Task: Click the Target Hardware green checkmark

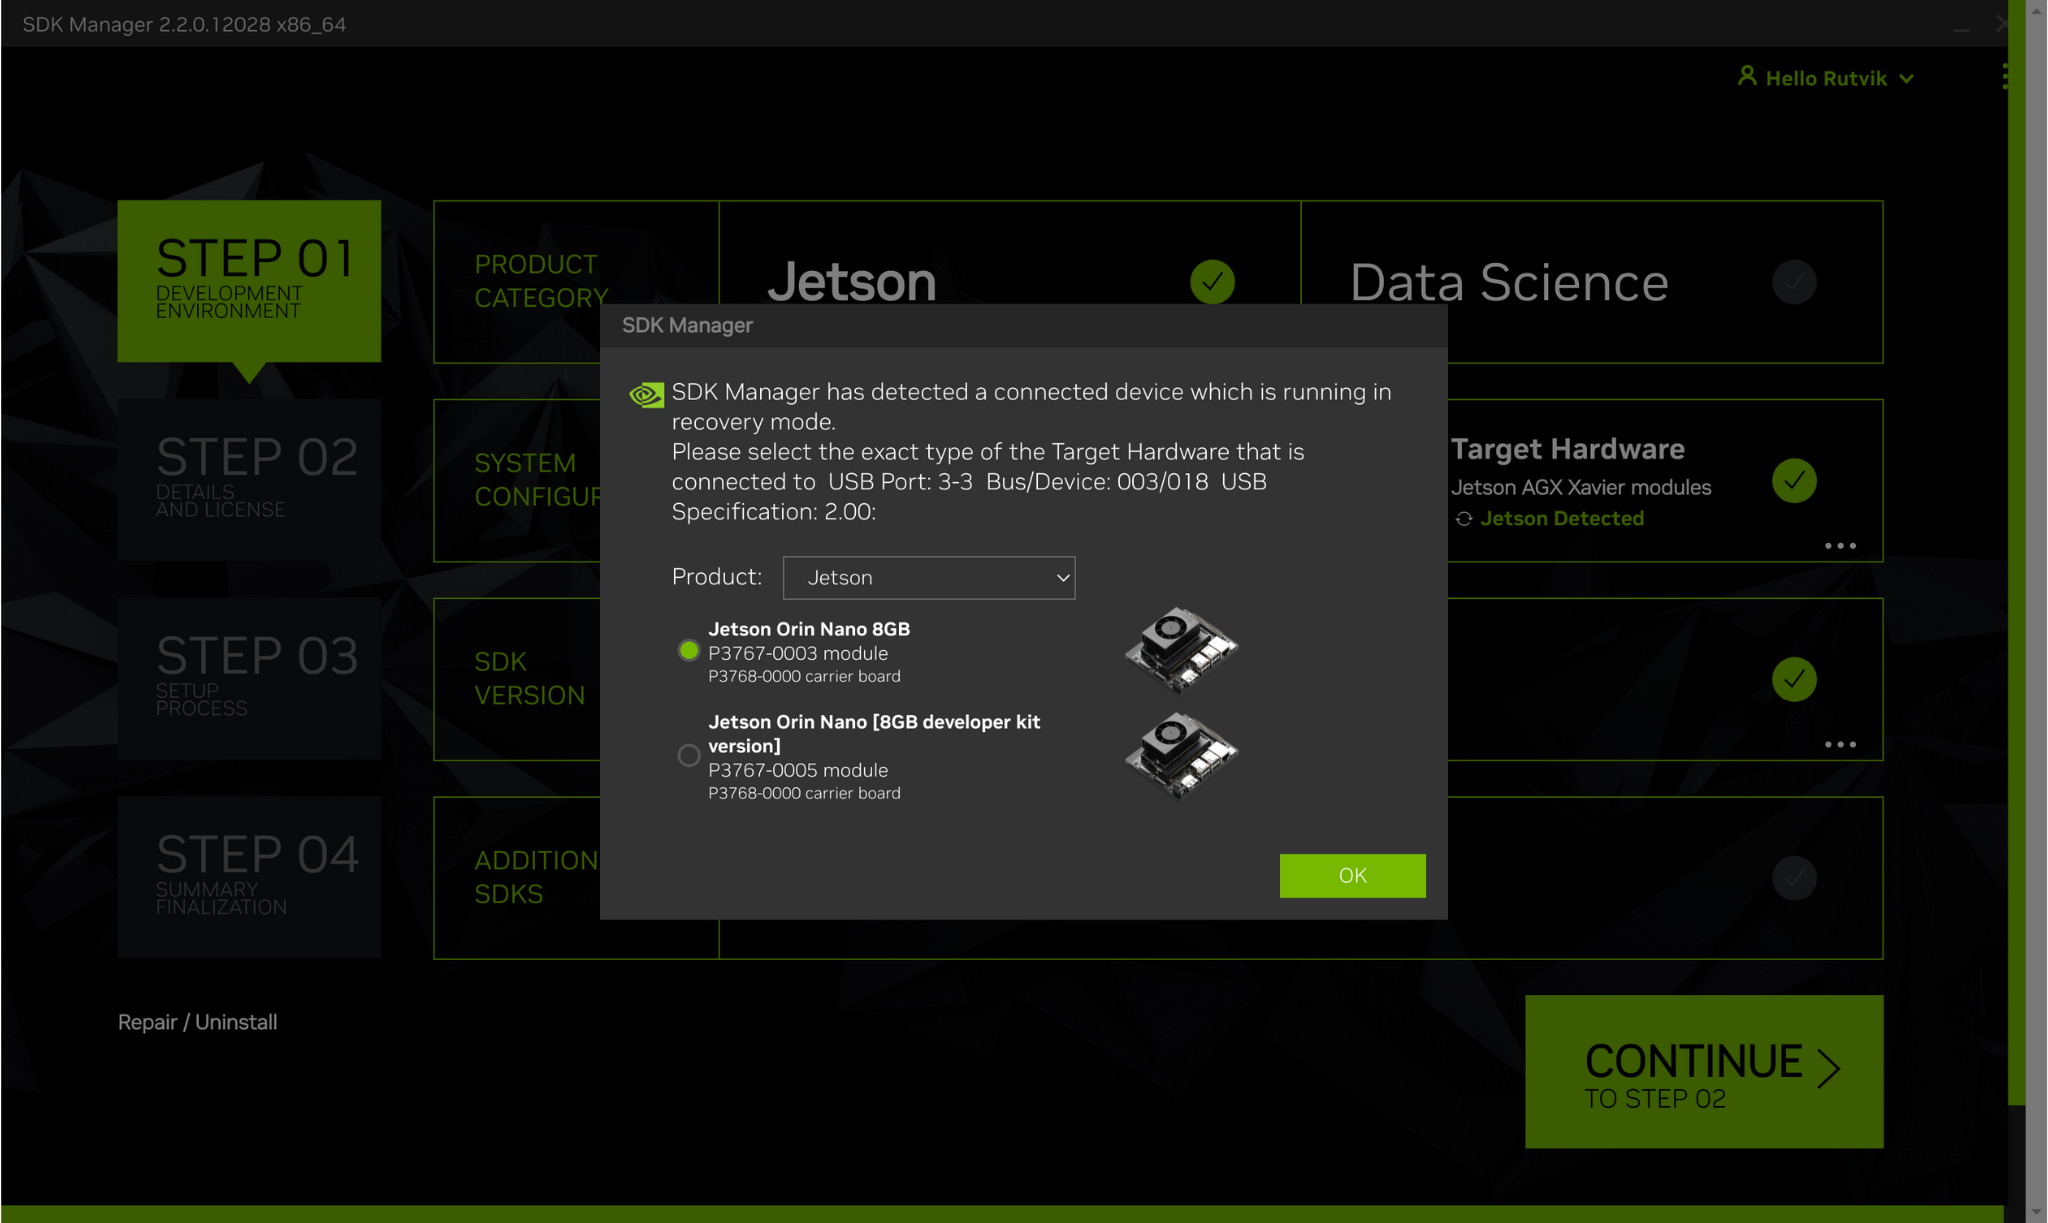Action: (1794, 481)
